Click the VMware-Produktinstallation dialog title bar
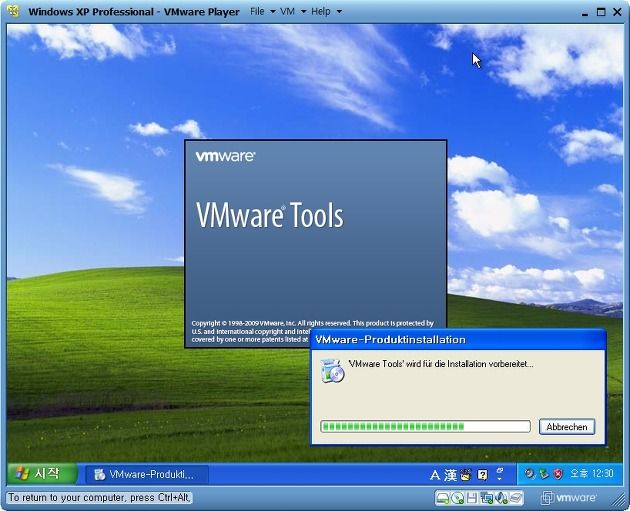This screenshot has height=511, width=630. pyautogui.click(x=458, y=340)
